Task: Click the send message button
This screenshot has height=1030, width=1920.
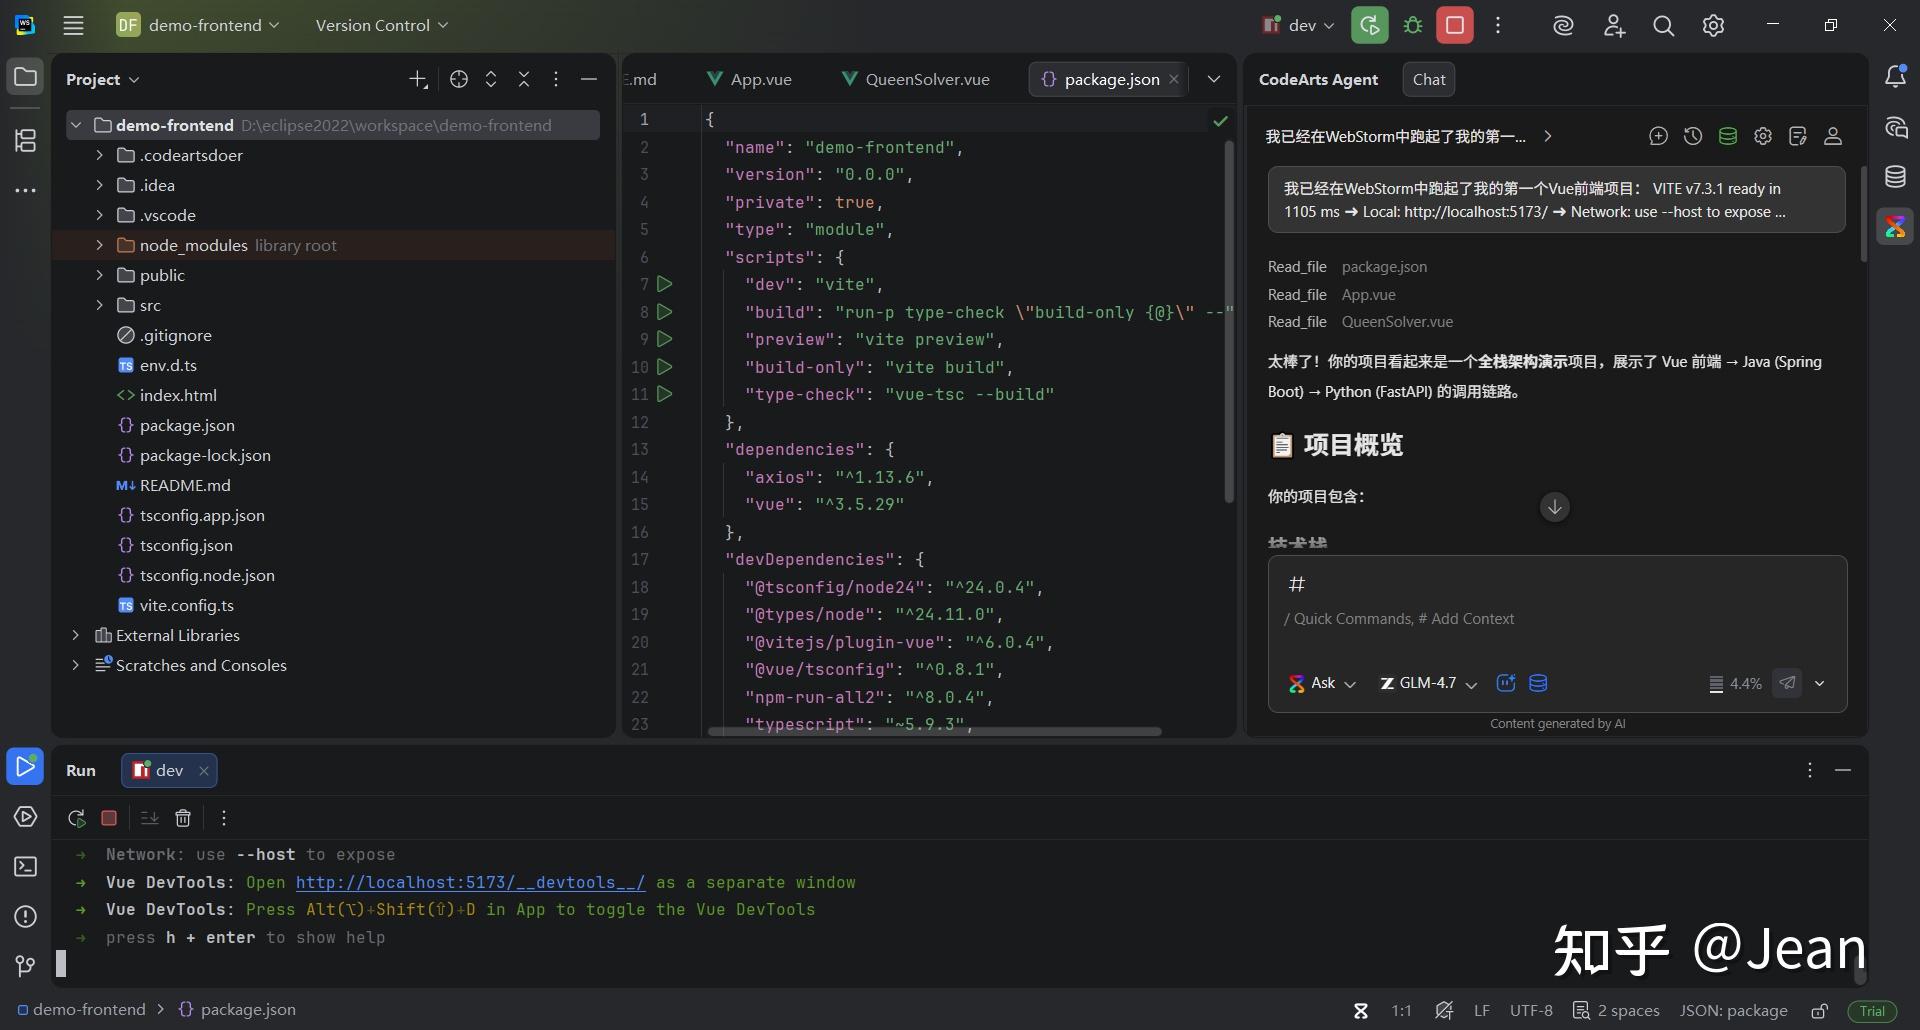Action: [1787, 683]
